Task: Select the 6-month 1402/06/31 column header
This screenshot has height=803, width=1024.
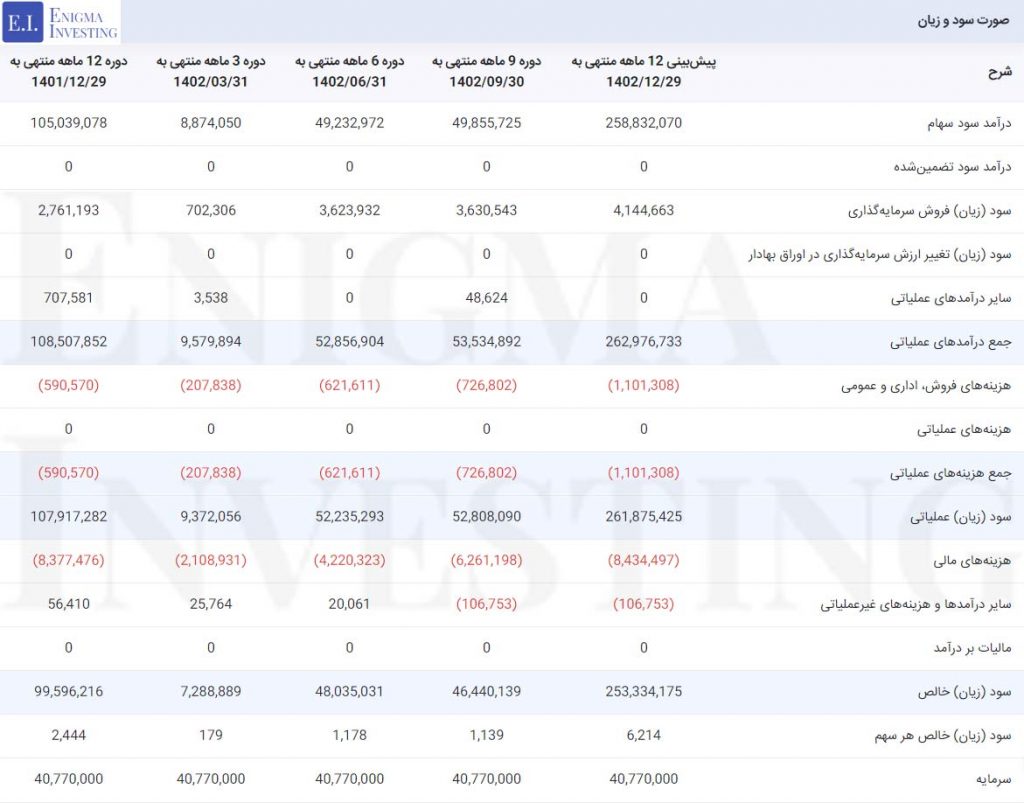Action: pos(349,71)
